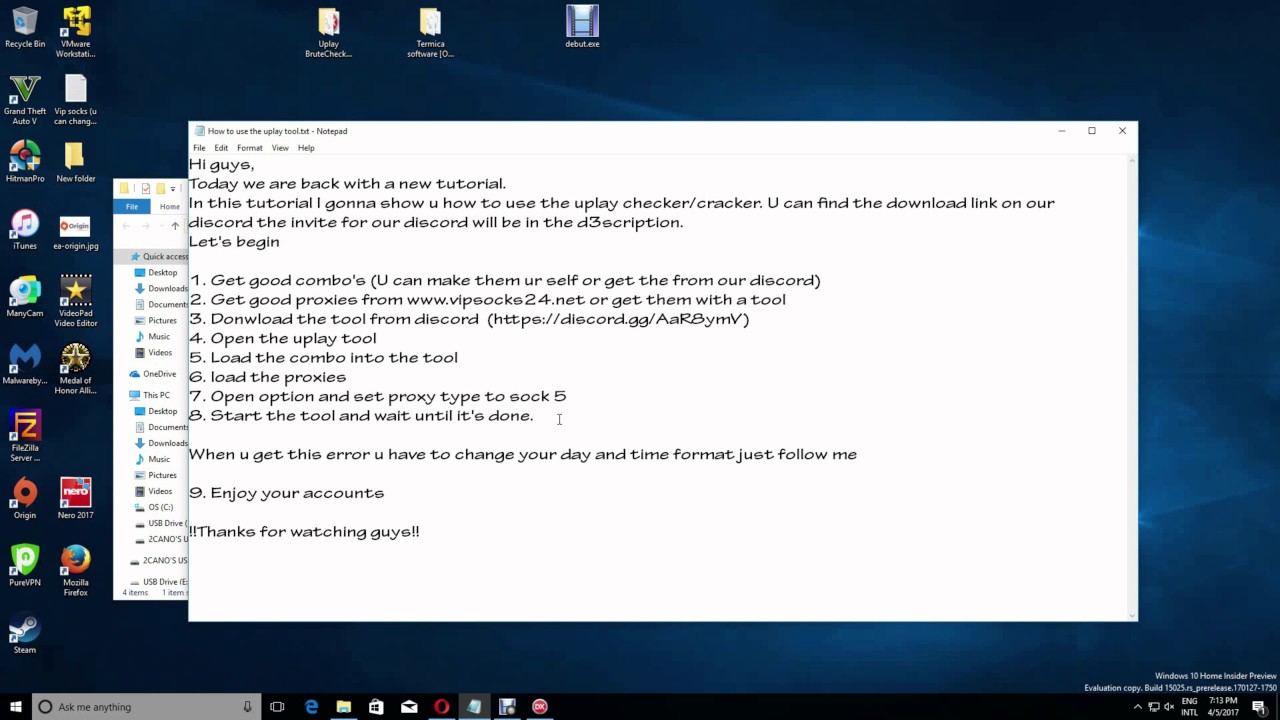Select the FileZilla Server desktop icon
The height and width of the screenshot is (720, 1280).
coord(25,437)
